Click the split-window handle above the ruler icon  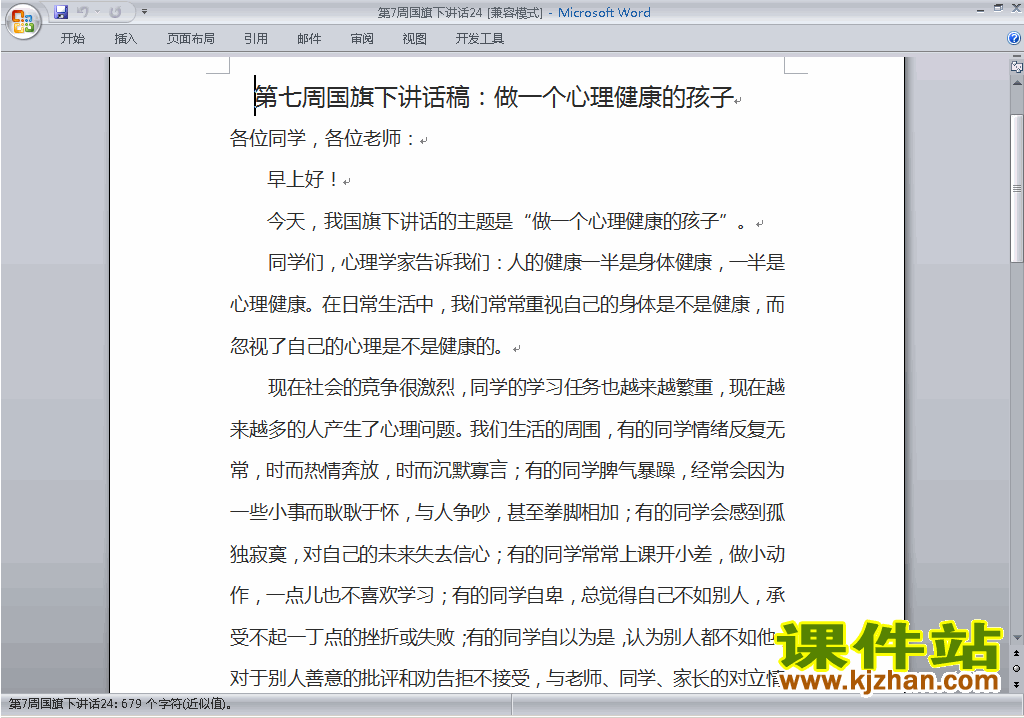1017,57
